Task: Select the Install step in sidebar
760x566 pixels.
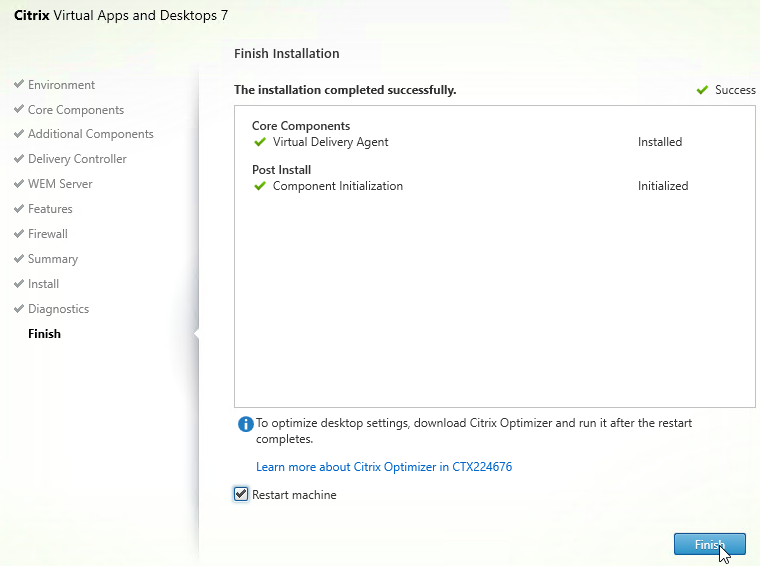Action: pyautogui.click(x=43, y=284)
